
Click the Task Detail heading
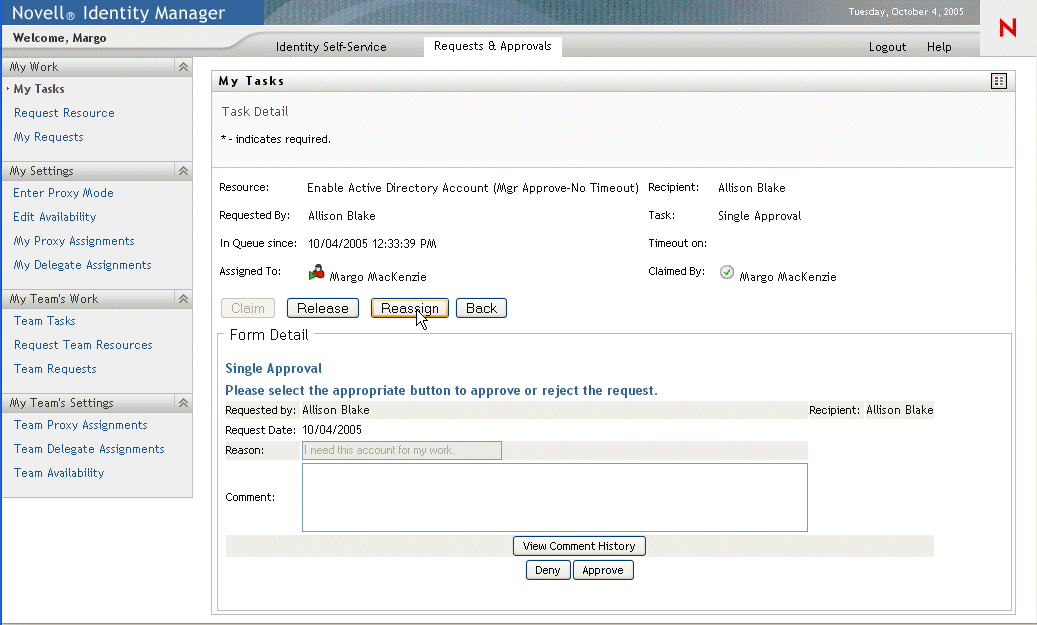pos(255,111)
